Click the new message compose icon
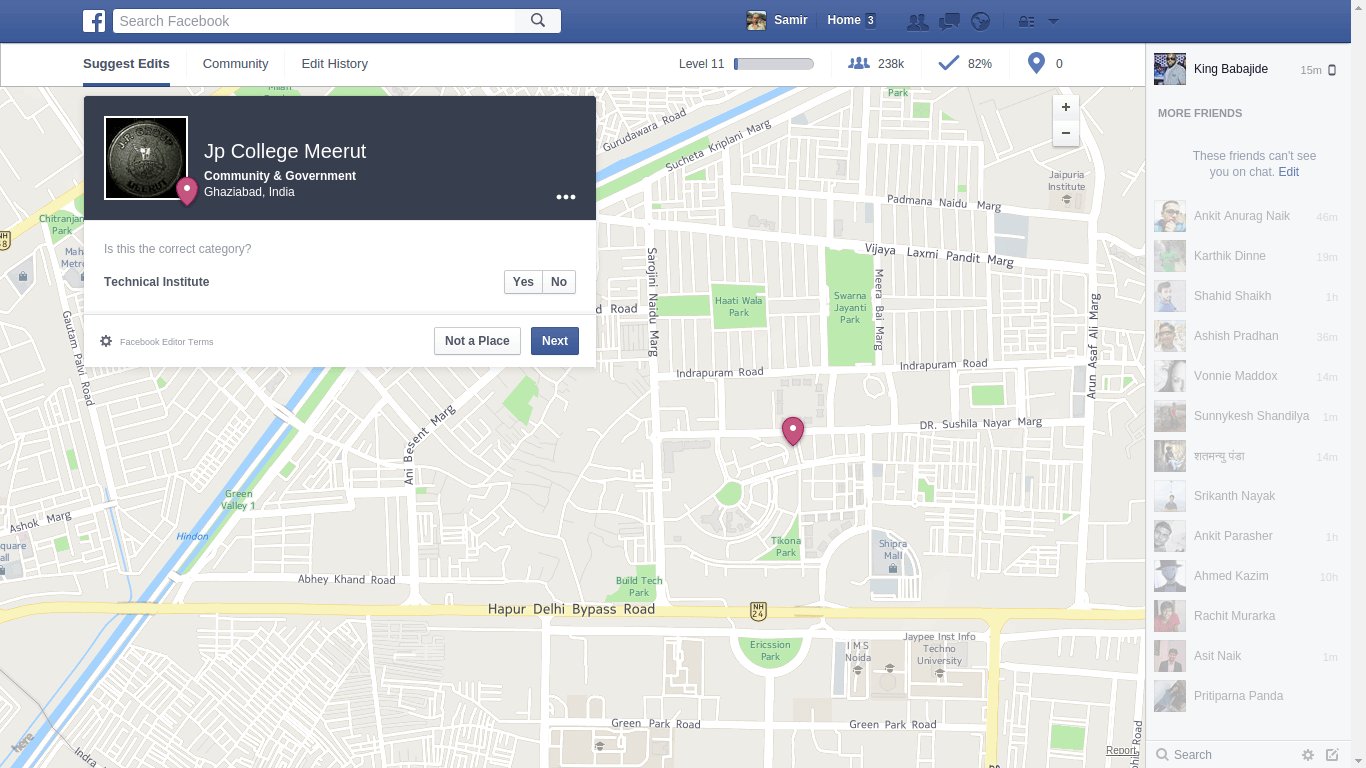 (x=1332, y=755)
